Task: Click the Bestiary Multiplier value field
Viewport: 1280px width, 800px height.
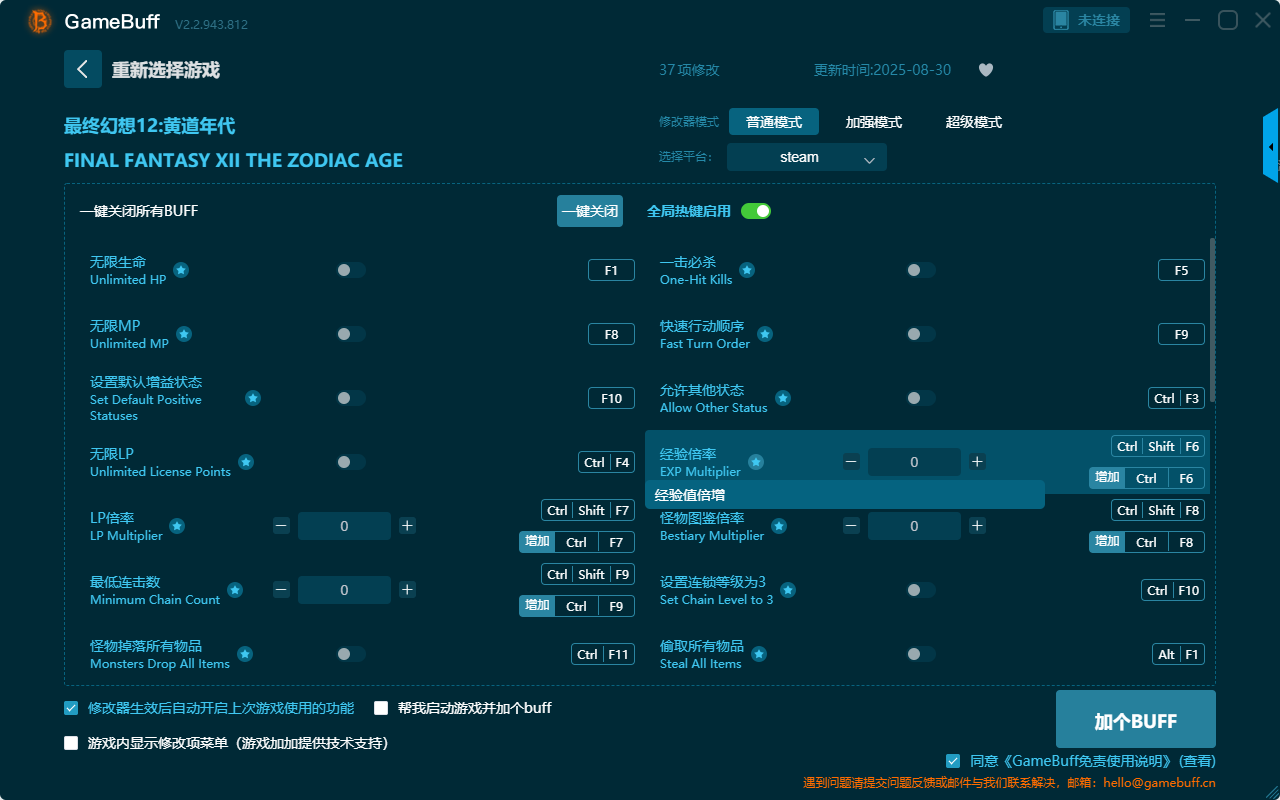Action: (x=914, y=526)
